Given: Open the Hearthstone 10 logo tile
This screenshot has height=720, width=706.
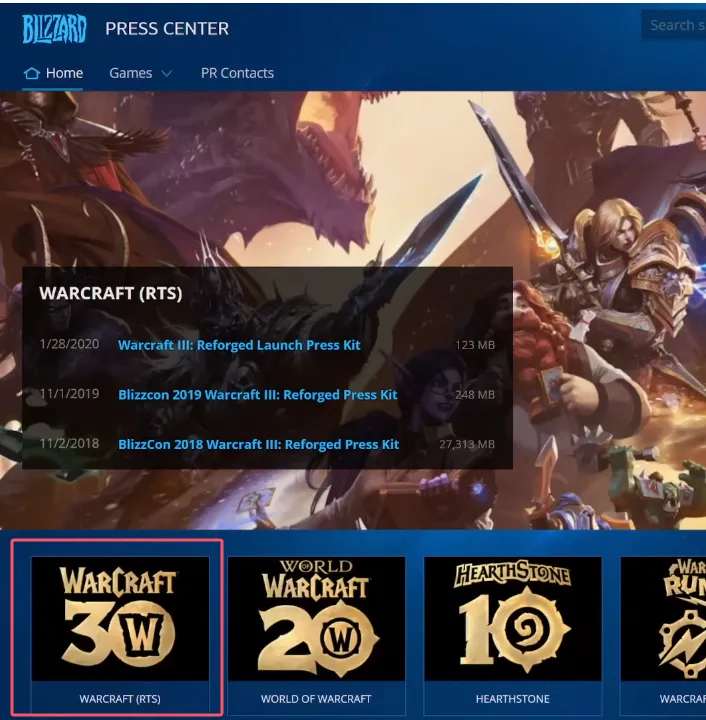Looking at the screenshot, I should point(512,619).
